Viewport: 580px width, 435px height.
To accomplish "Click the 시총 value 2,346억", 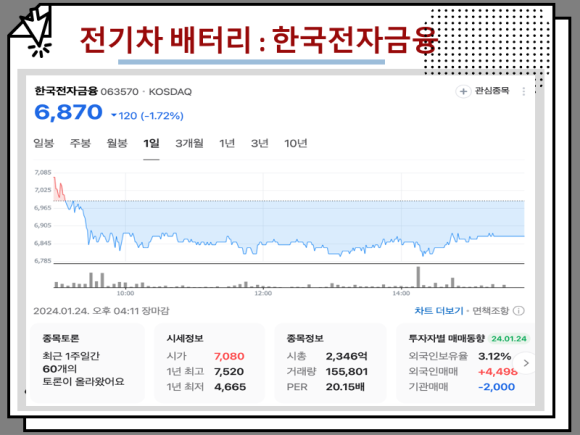I will coord(347,356).
